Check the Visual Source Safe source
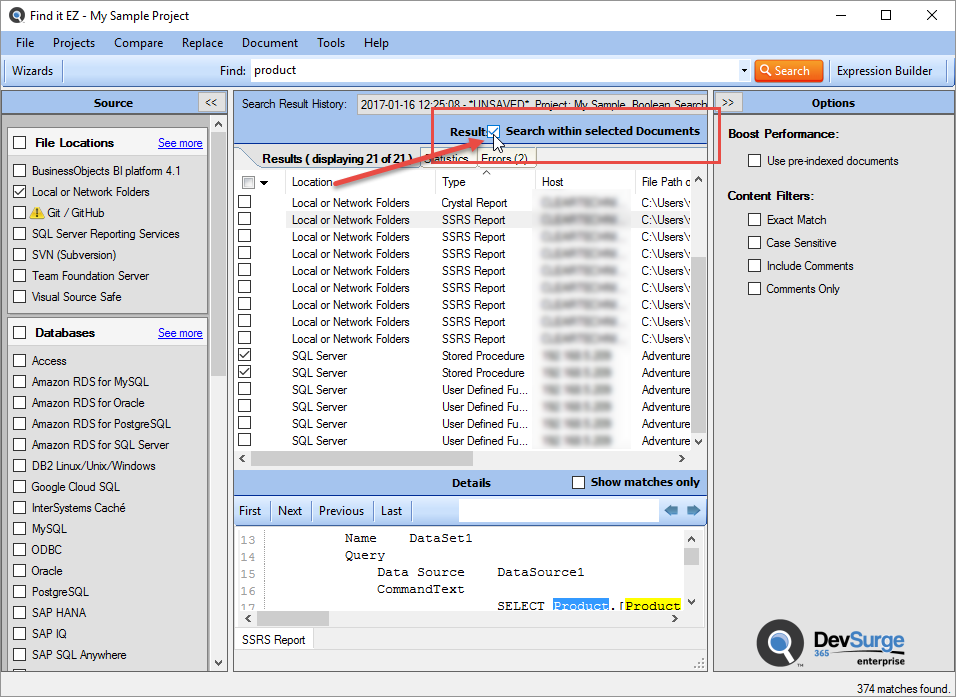956x697 pixels. click(20, 296)
